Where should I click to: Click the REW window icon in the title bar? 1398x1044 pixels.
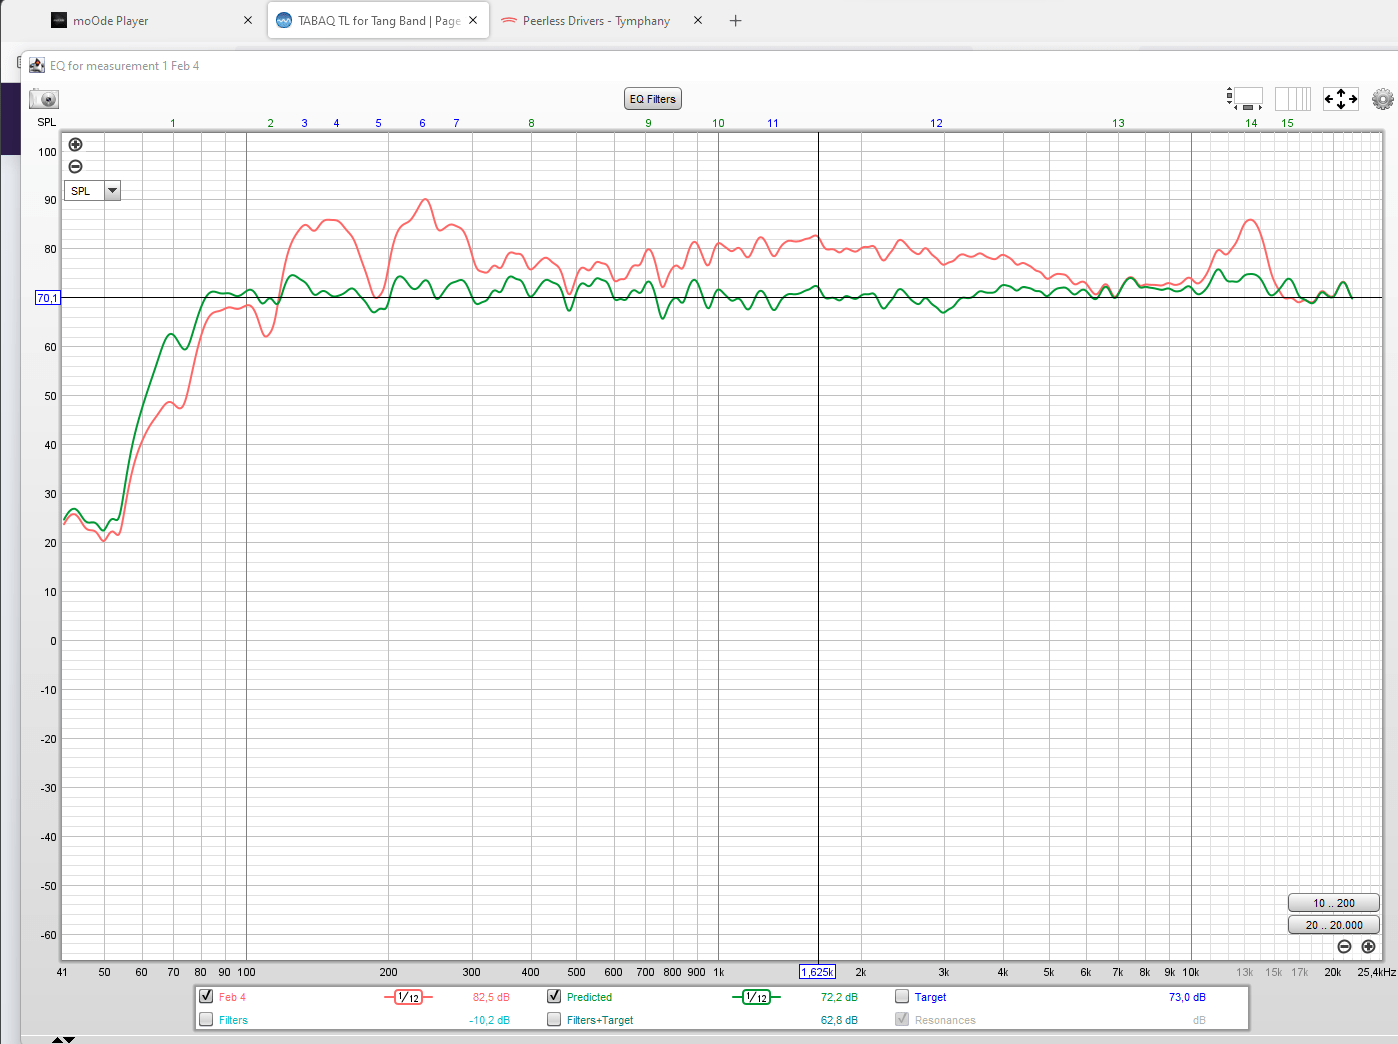[37, 65]
